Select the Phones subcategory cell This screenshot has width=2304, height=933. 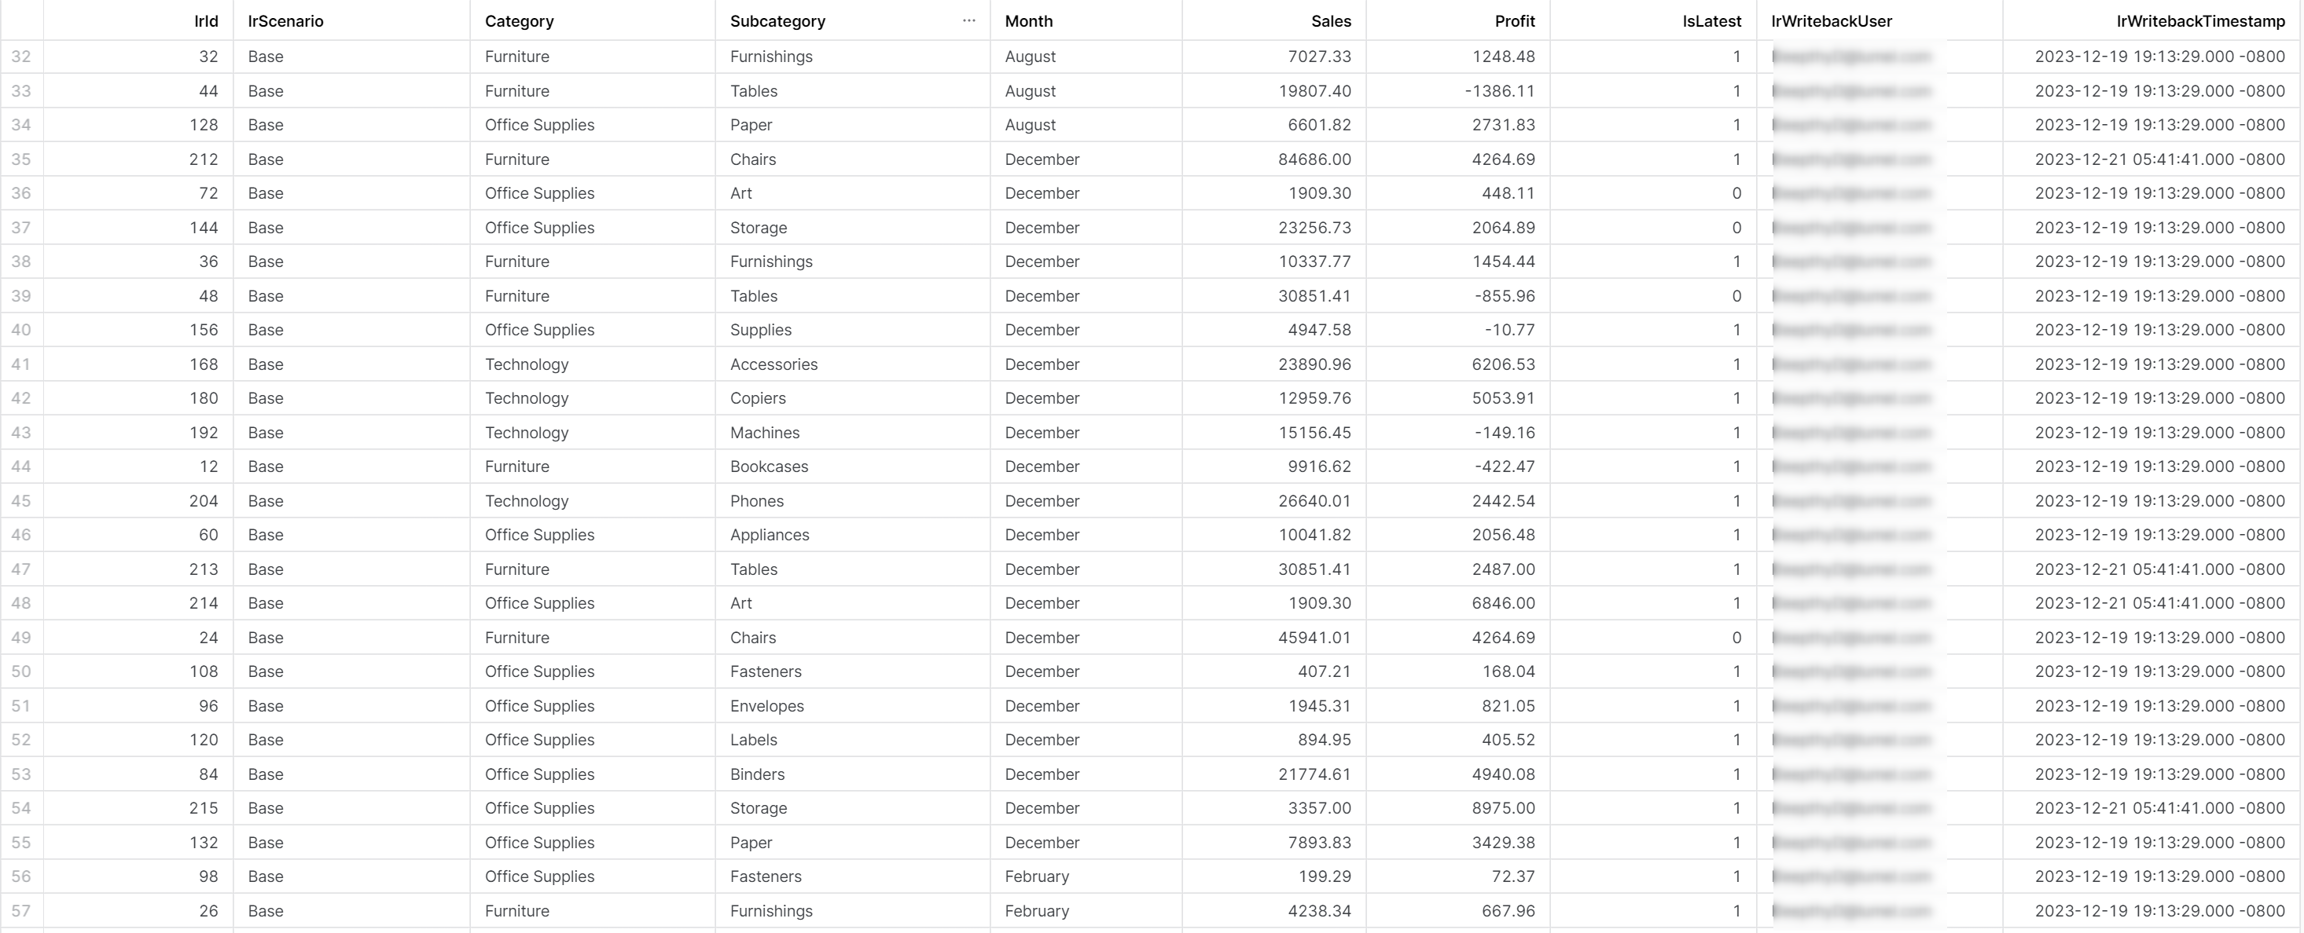click(x=757, y=501)
